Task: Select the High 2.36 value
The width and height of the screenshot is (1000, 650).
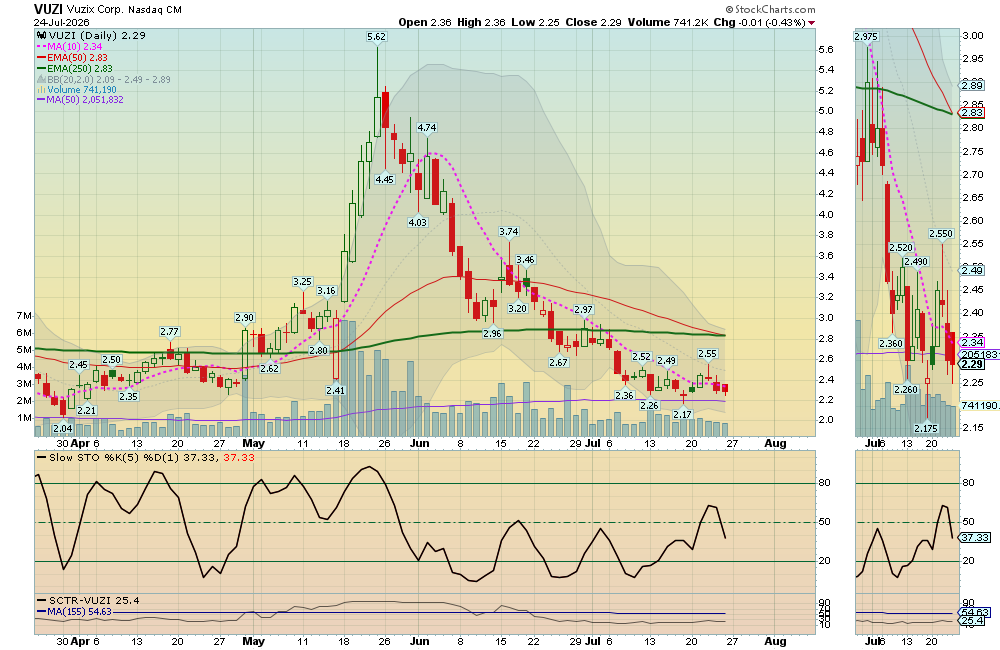Action: [x=482, y=22]
